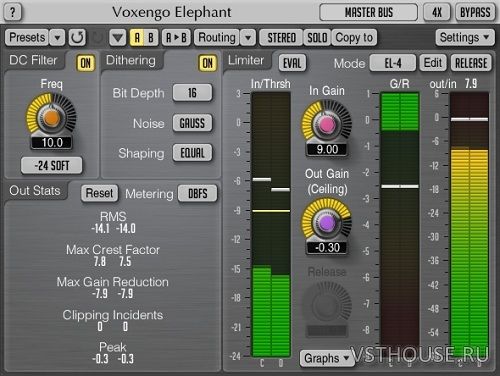Open the Presets dropdown arrow
Screen dimensions: 500x376
click(x=57, y=37)
